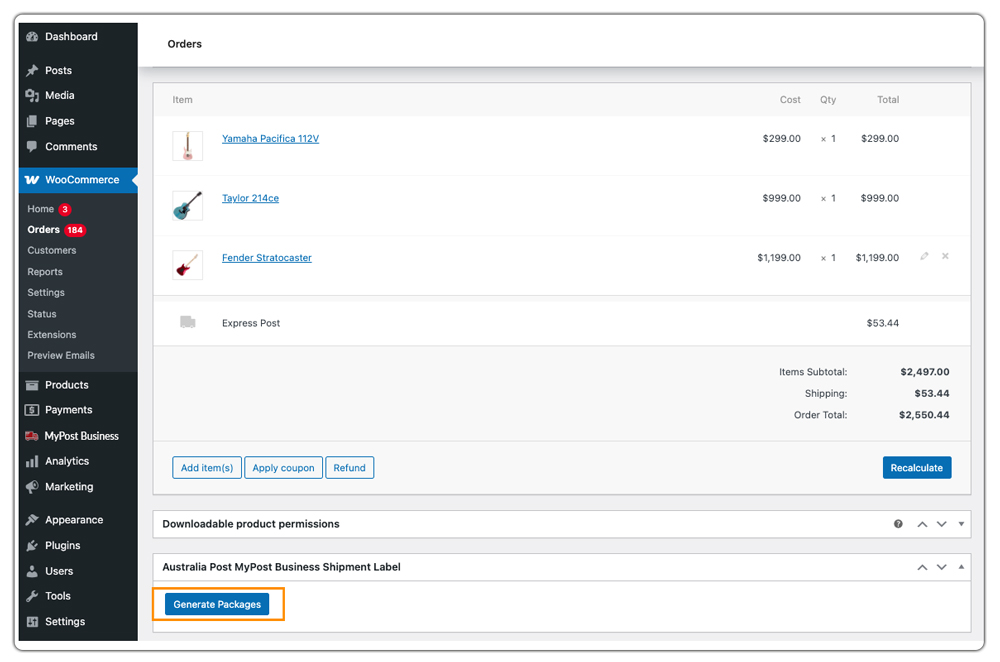Viewport: 1000px width, 662px height.
Task: Click the Express Post shipping truck icon
Action: (x=188, y=322)
